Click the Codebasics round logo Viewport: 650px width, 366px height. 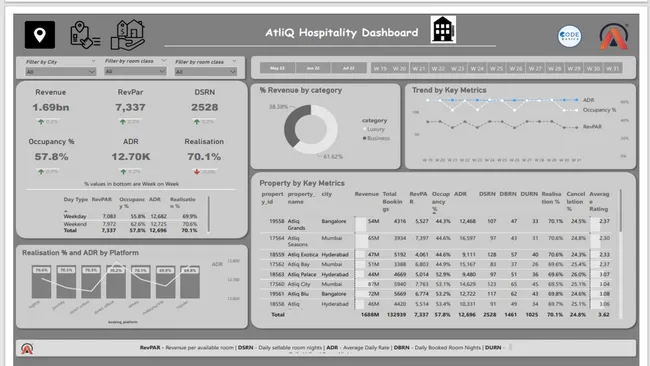[x=569, y=36]
